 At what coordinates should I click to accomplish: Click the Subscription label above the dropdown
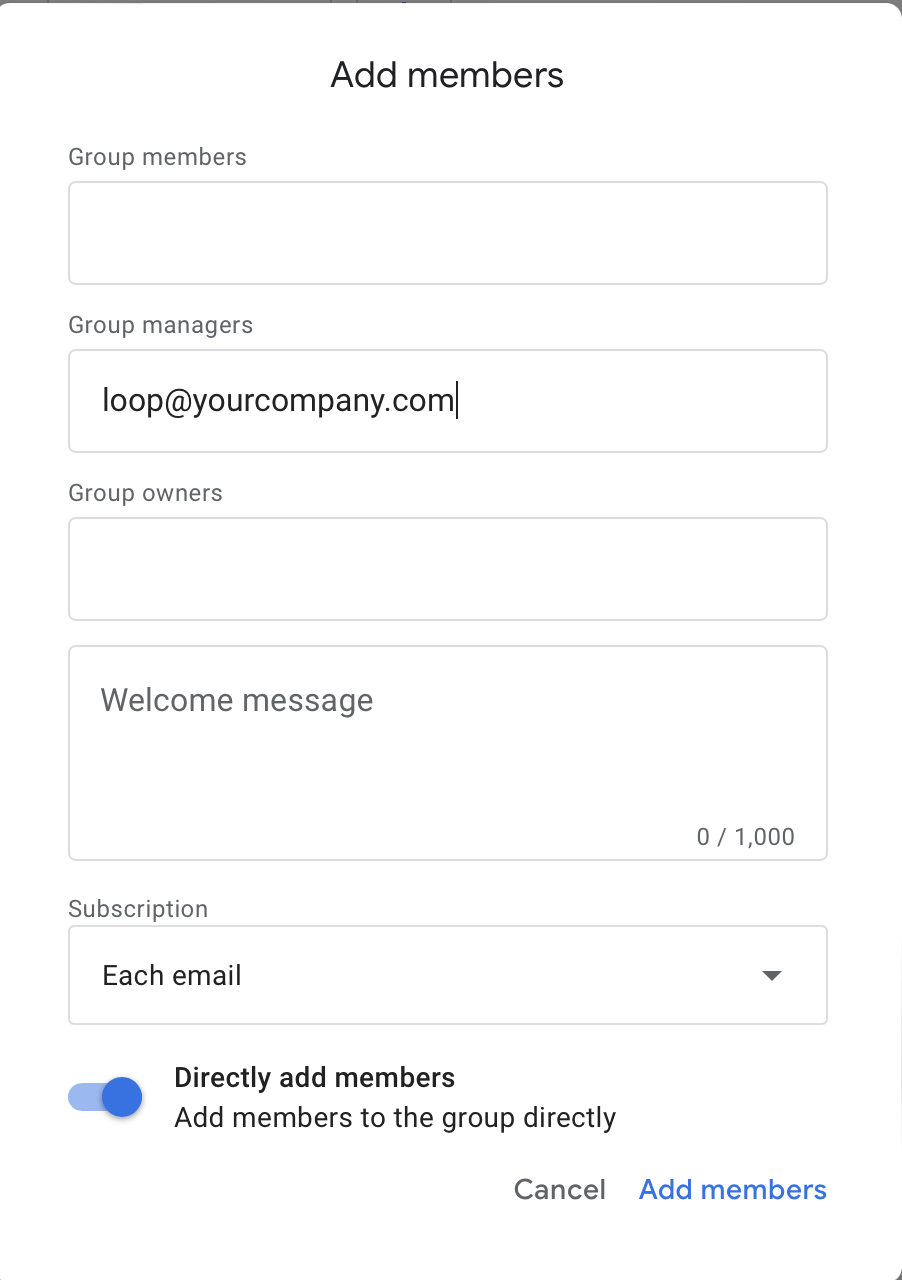pos(138,909)
